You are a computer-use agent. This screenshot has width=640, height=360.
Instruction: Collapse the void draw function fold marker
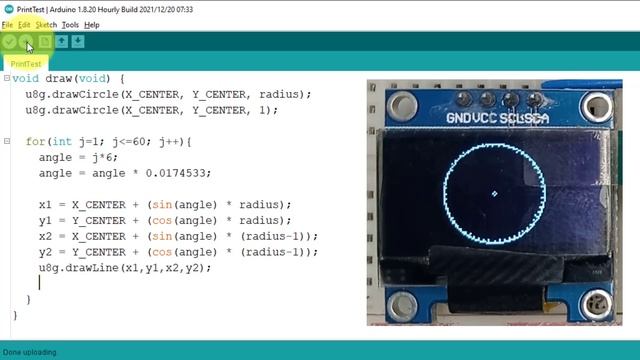7,78
